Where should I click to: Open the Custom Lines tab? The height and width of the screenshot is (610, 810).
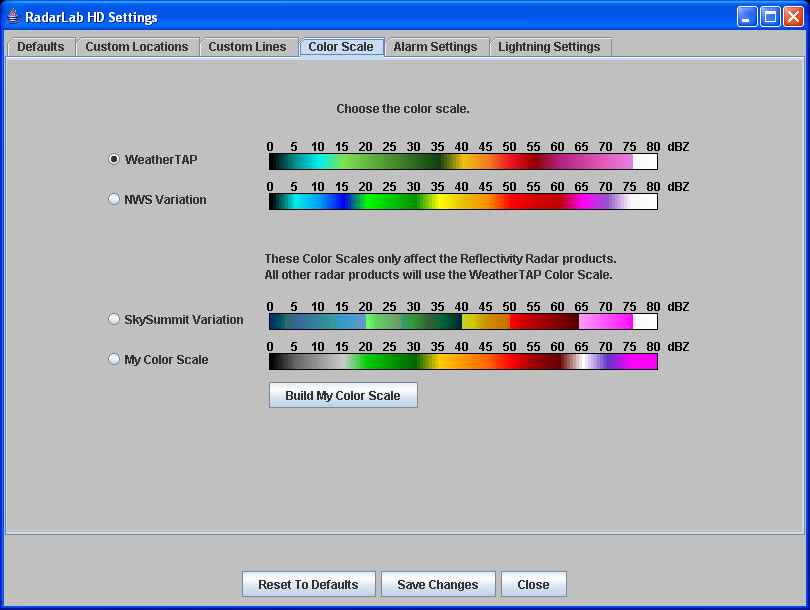247,46
